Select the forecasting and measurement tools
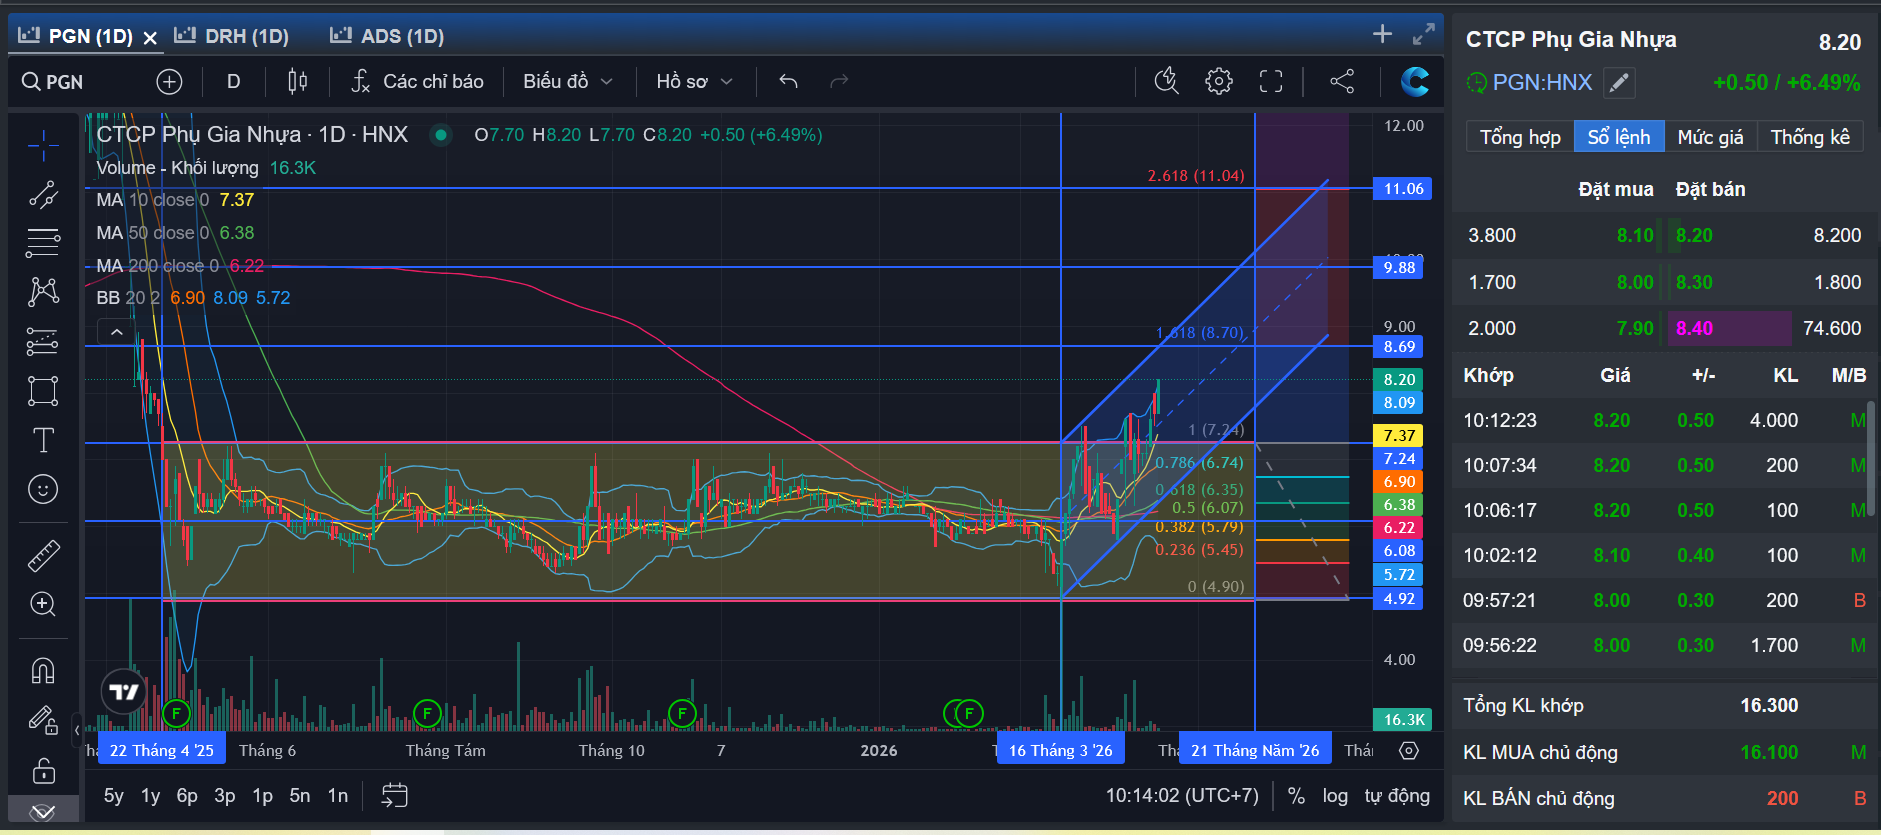Screen dimensions: 1881x835 [x=43, y=341]
